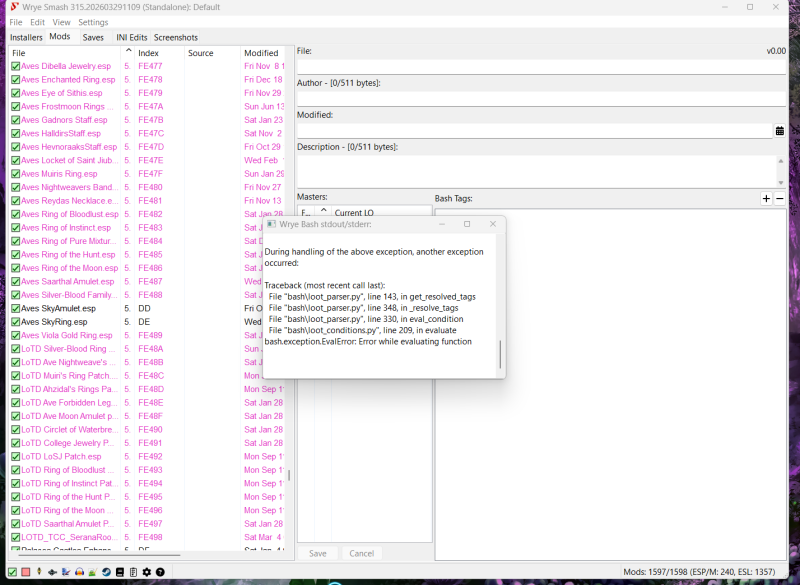
Task: Open the Doc Browser black book icon
Action: pyautogui.click(x=119, y=572)
